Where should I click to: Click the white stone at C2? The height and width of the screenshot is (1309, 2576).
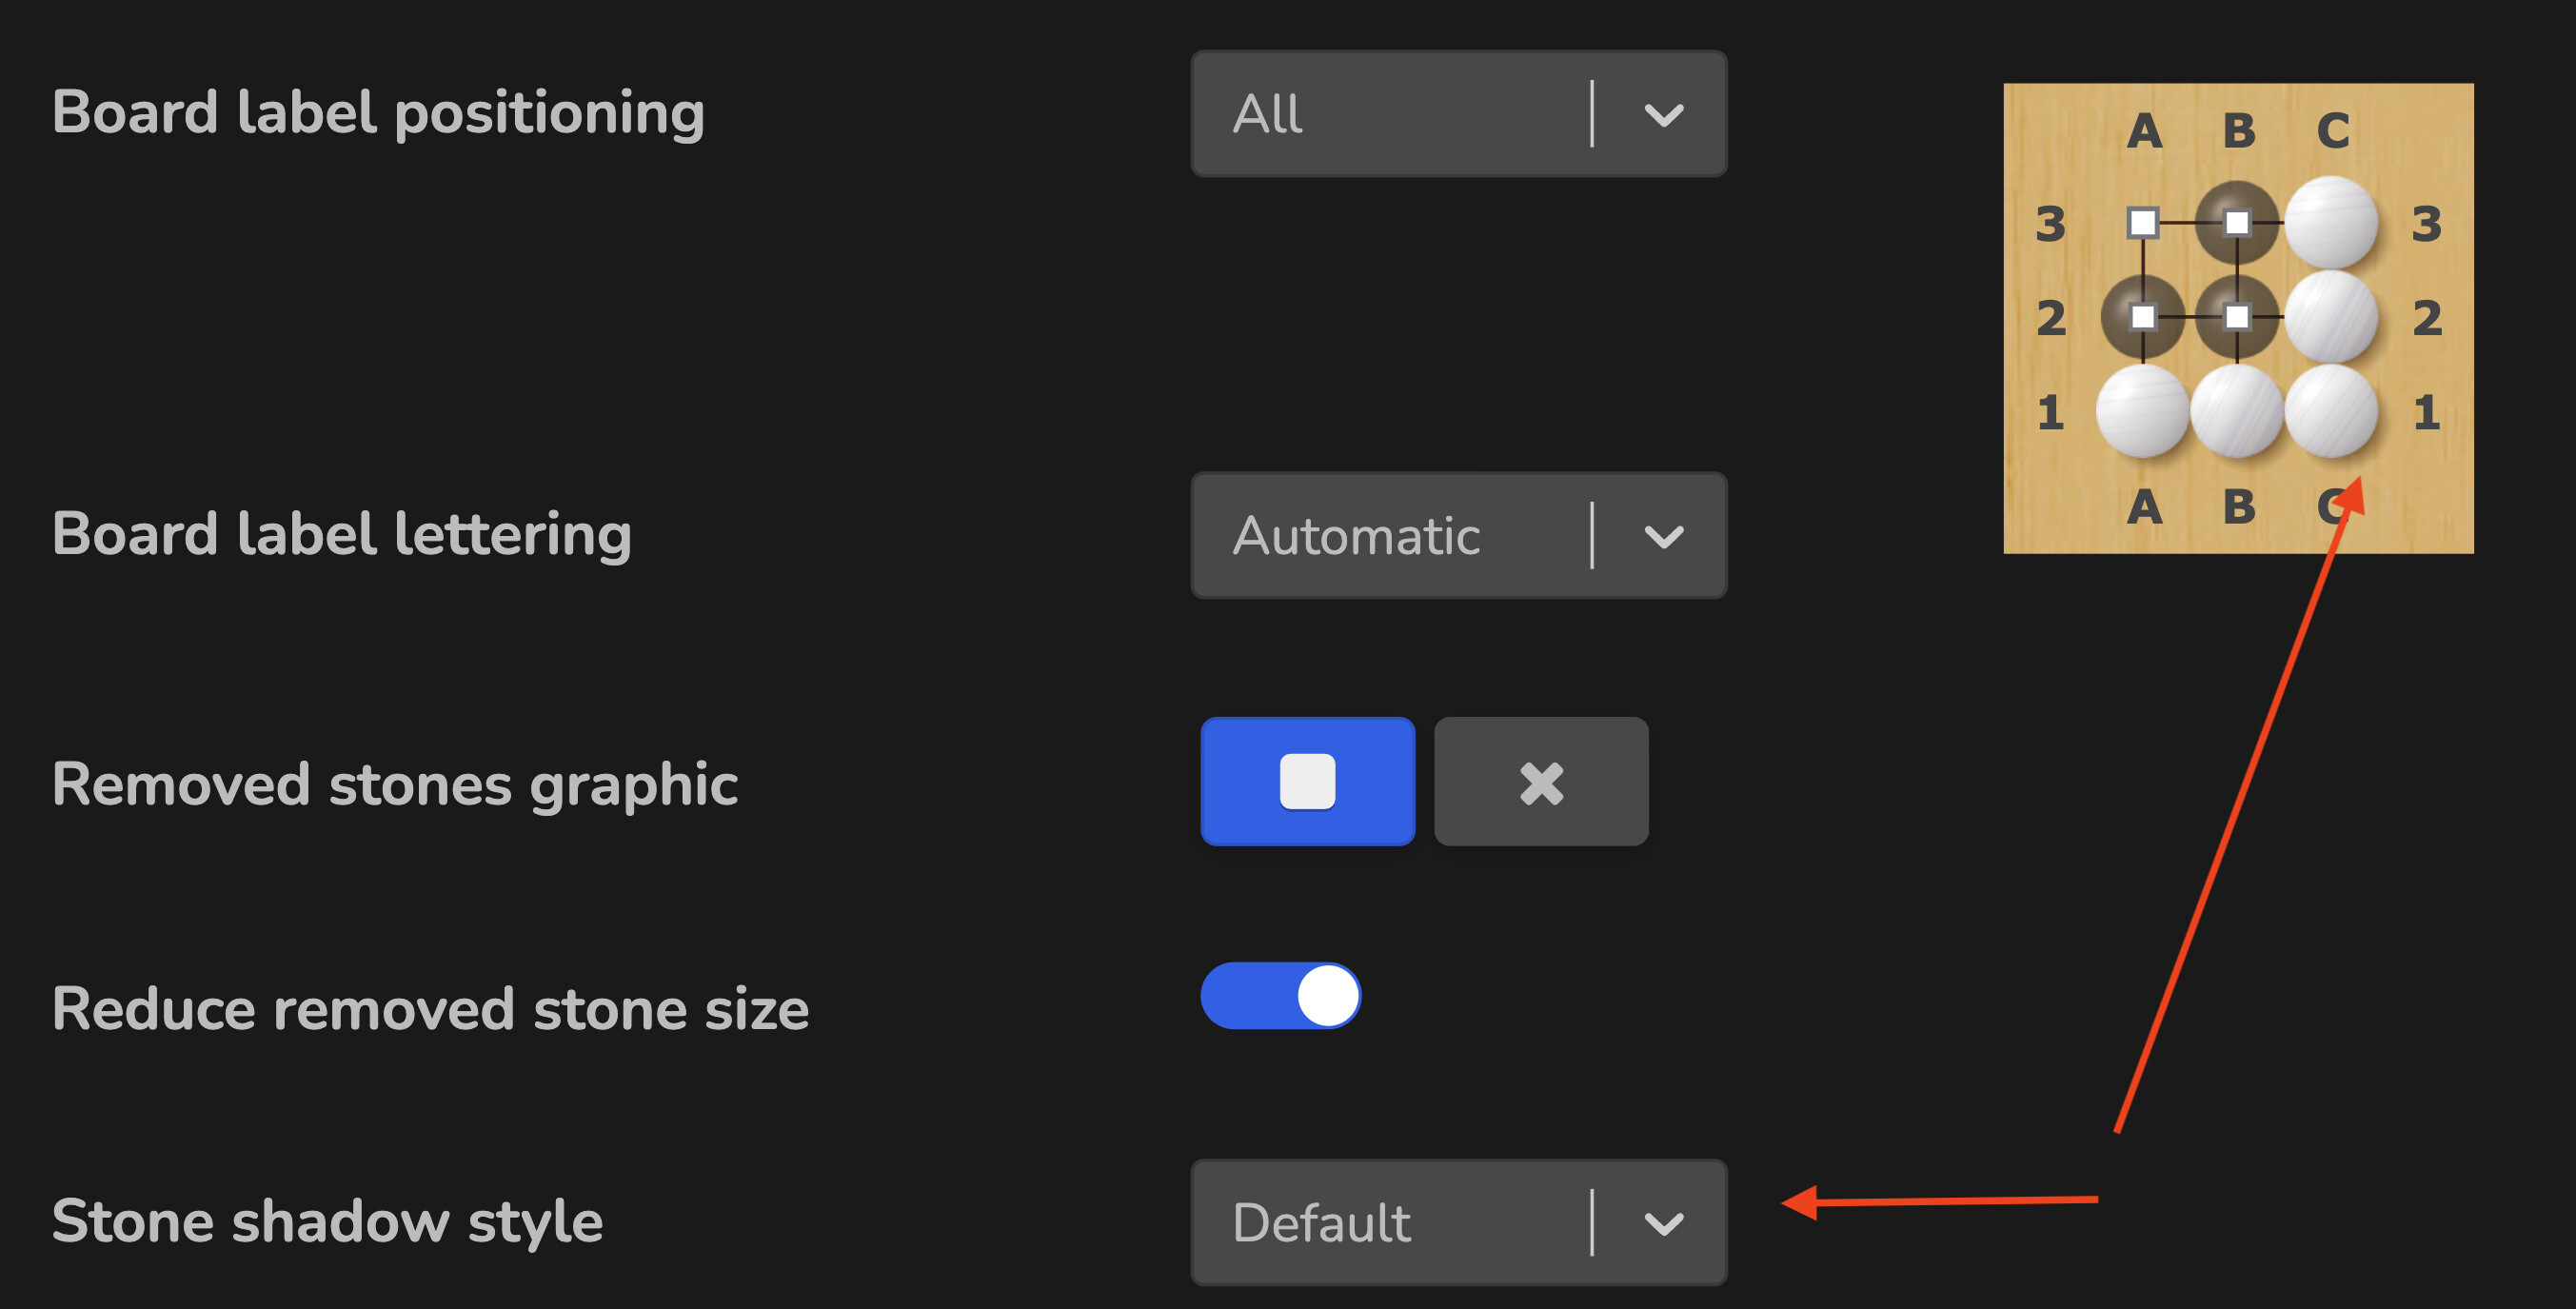point(2331,317)
